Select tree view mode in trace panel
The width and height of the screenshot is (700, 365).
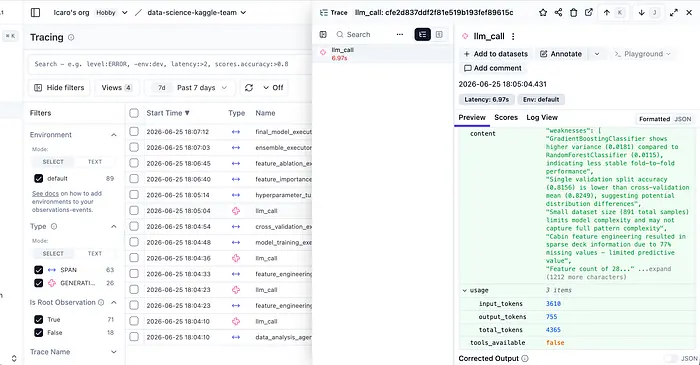[422, 34]
